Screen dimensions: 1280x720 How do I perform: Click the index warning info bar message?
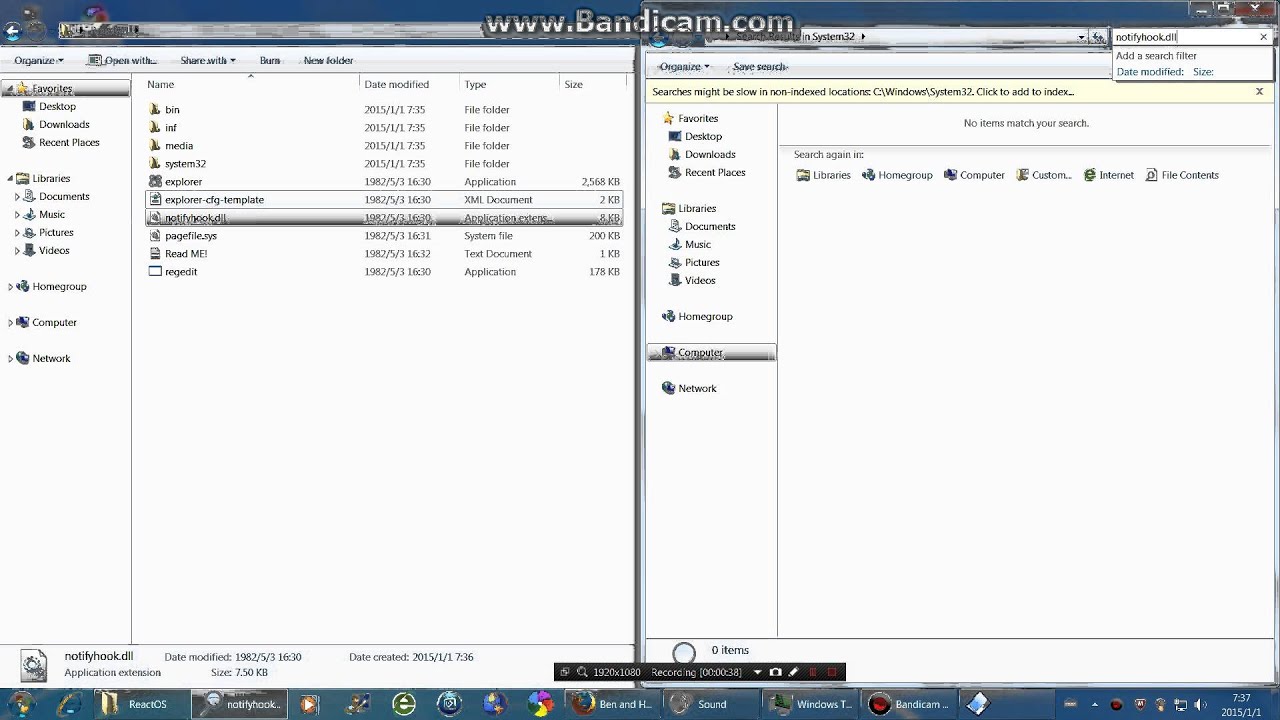[863, 92]
